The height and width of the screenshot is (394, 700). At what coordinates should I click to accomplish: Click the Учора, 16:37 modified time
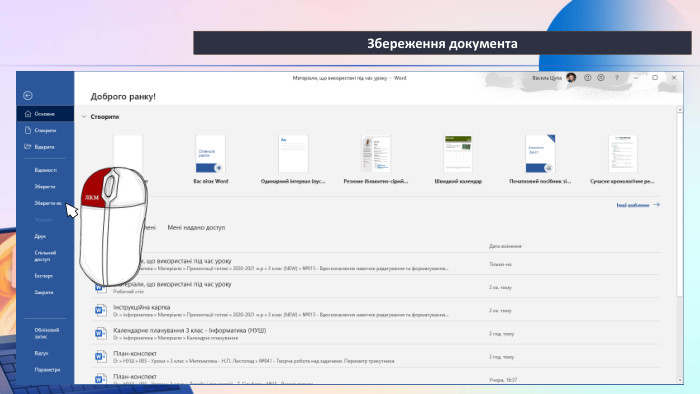click(503, 380)
